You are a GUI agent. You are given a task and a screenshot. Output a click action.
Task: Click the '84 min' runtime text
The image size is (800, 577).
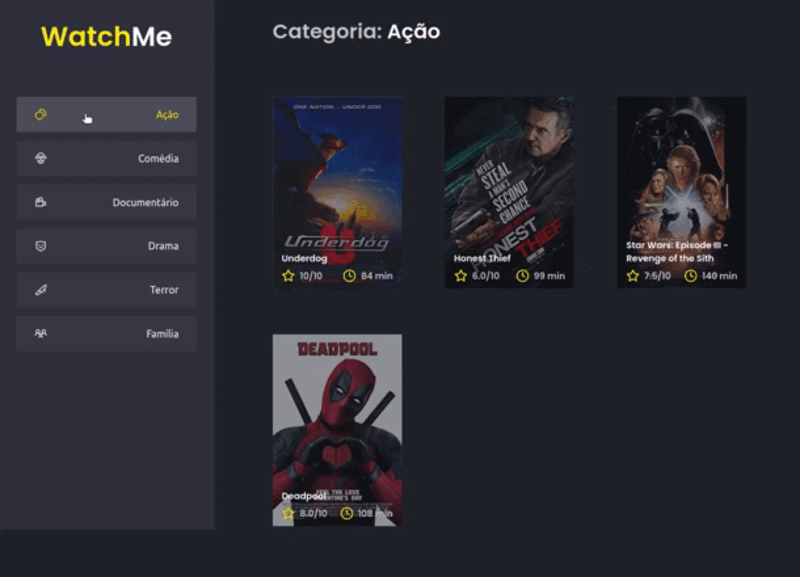[x=377, y=276]
